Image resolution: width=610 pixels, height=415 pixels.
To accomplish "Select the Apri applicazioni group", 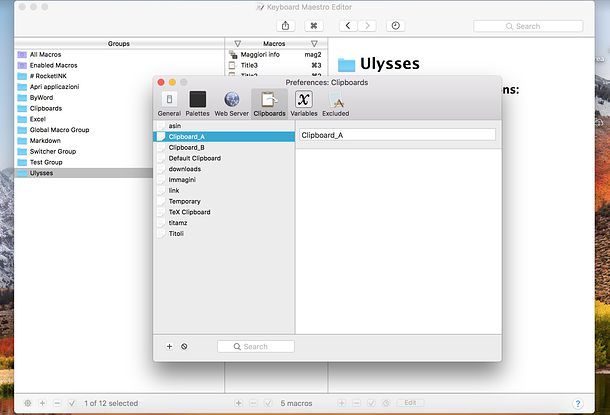I will [x=84, y=87].
